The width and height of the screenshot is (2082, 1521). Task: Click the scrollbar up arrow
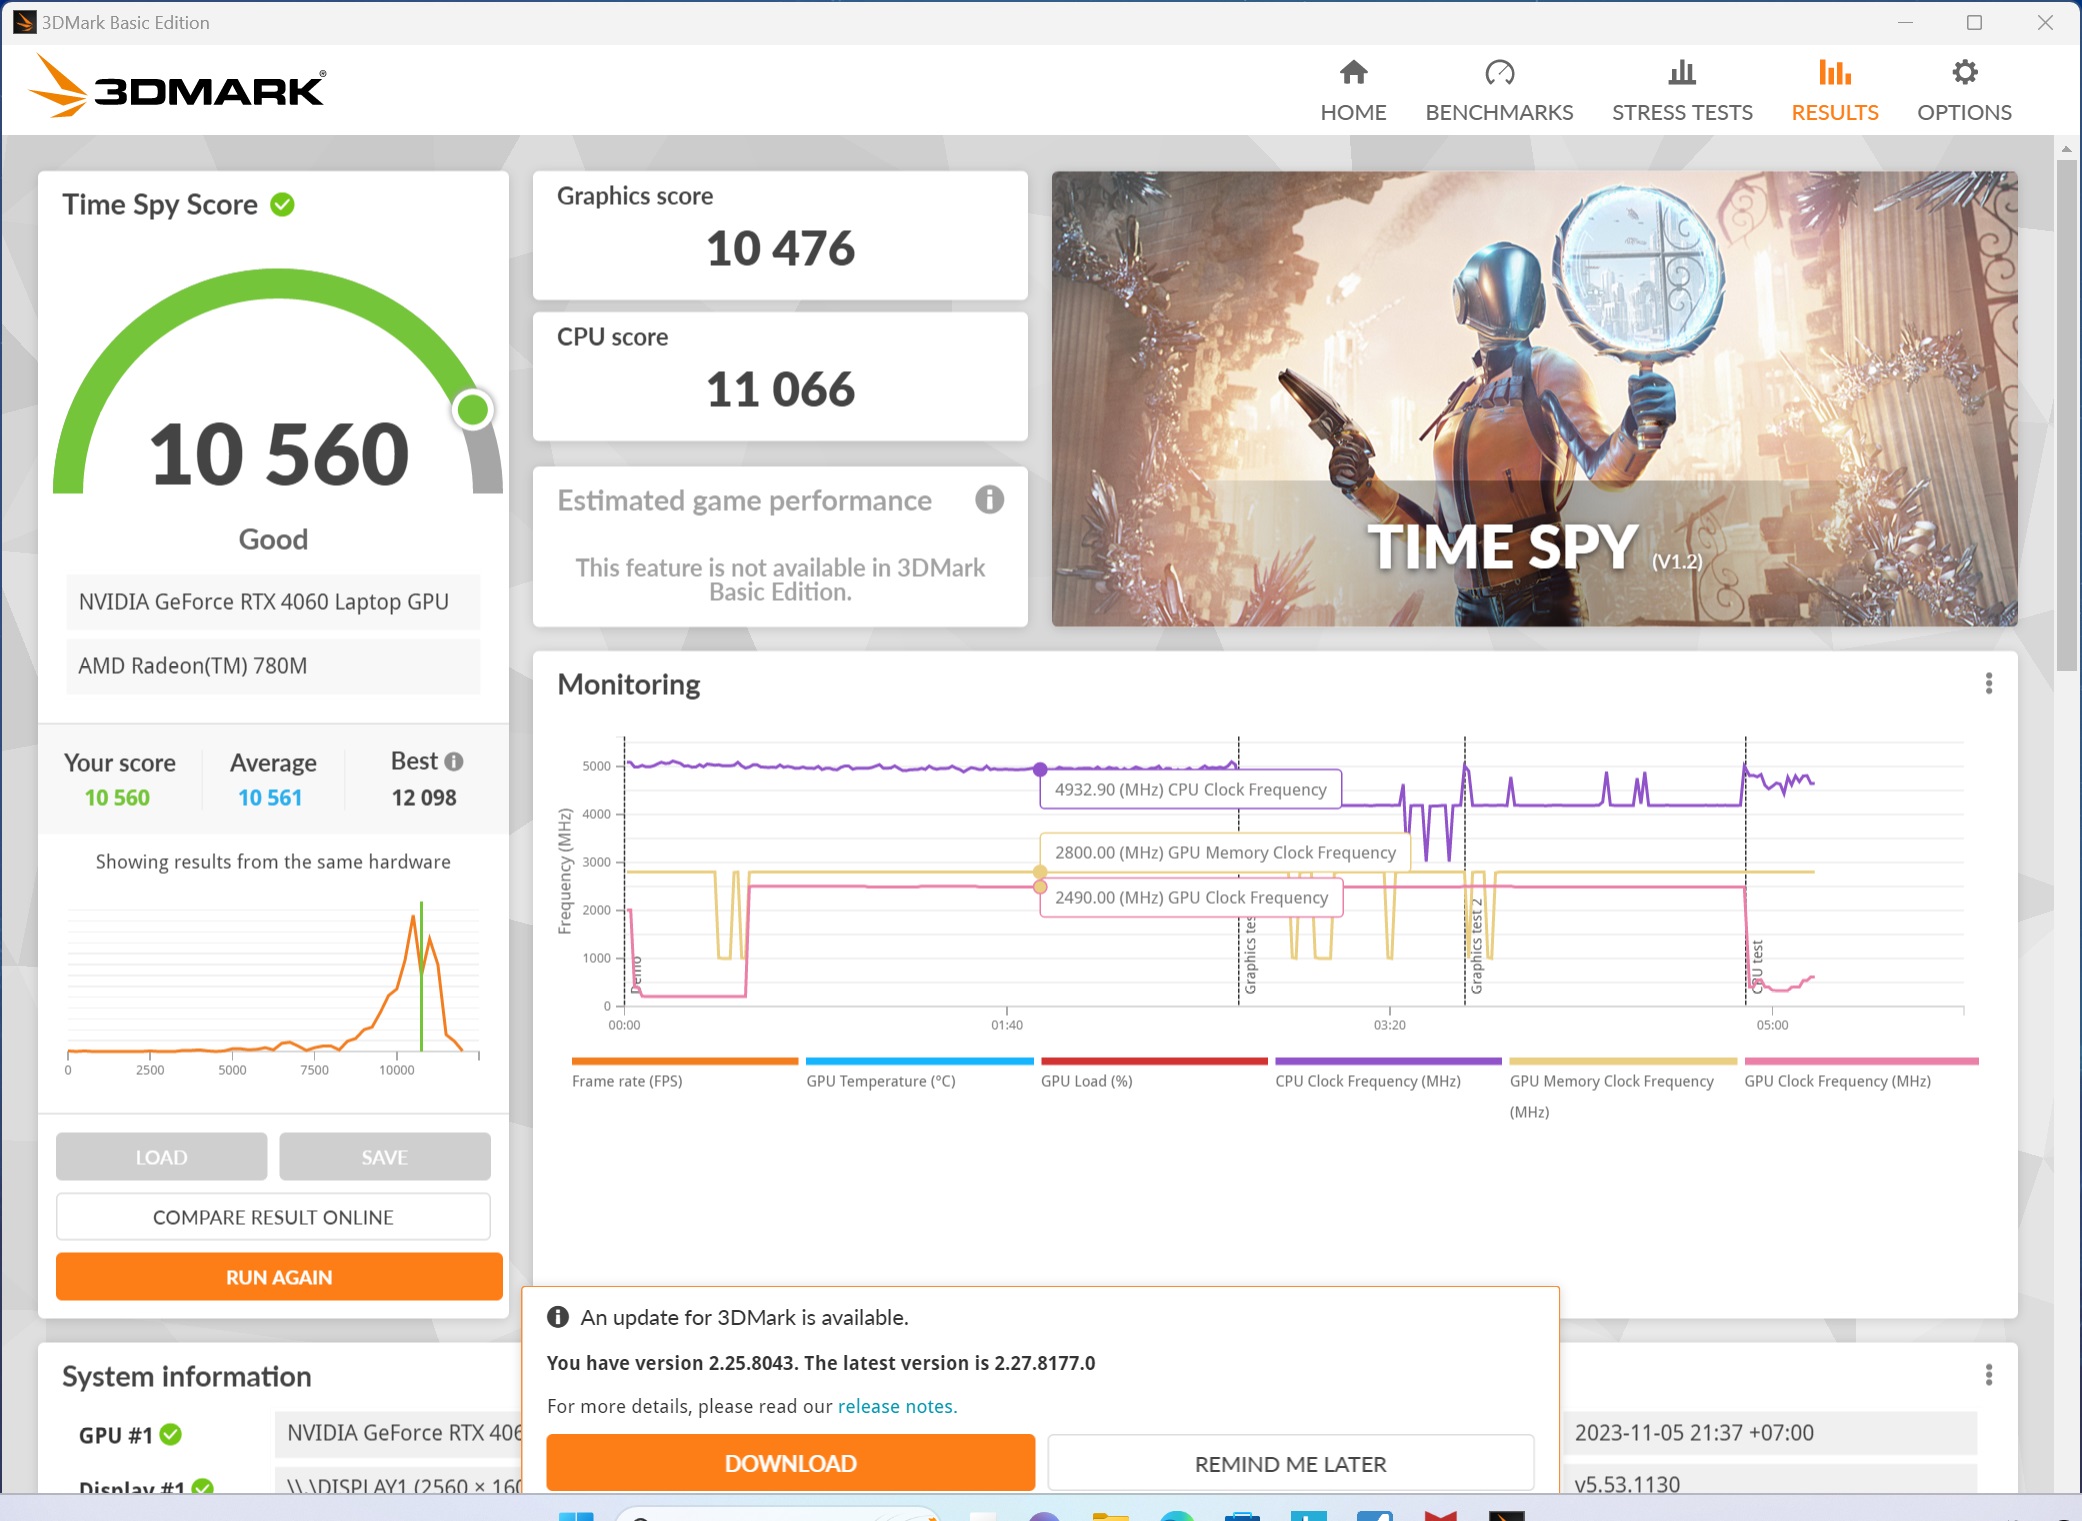click(x=2066, y=148)
